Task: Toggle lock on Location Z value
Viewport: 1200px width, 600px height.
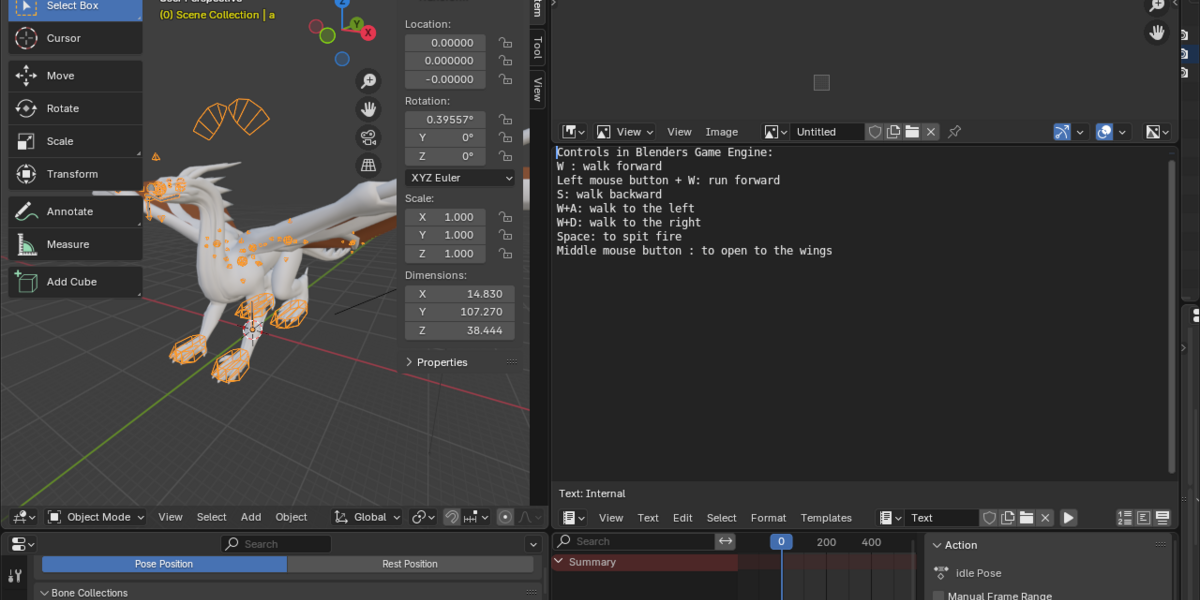Action: [505, 80]
